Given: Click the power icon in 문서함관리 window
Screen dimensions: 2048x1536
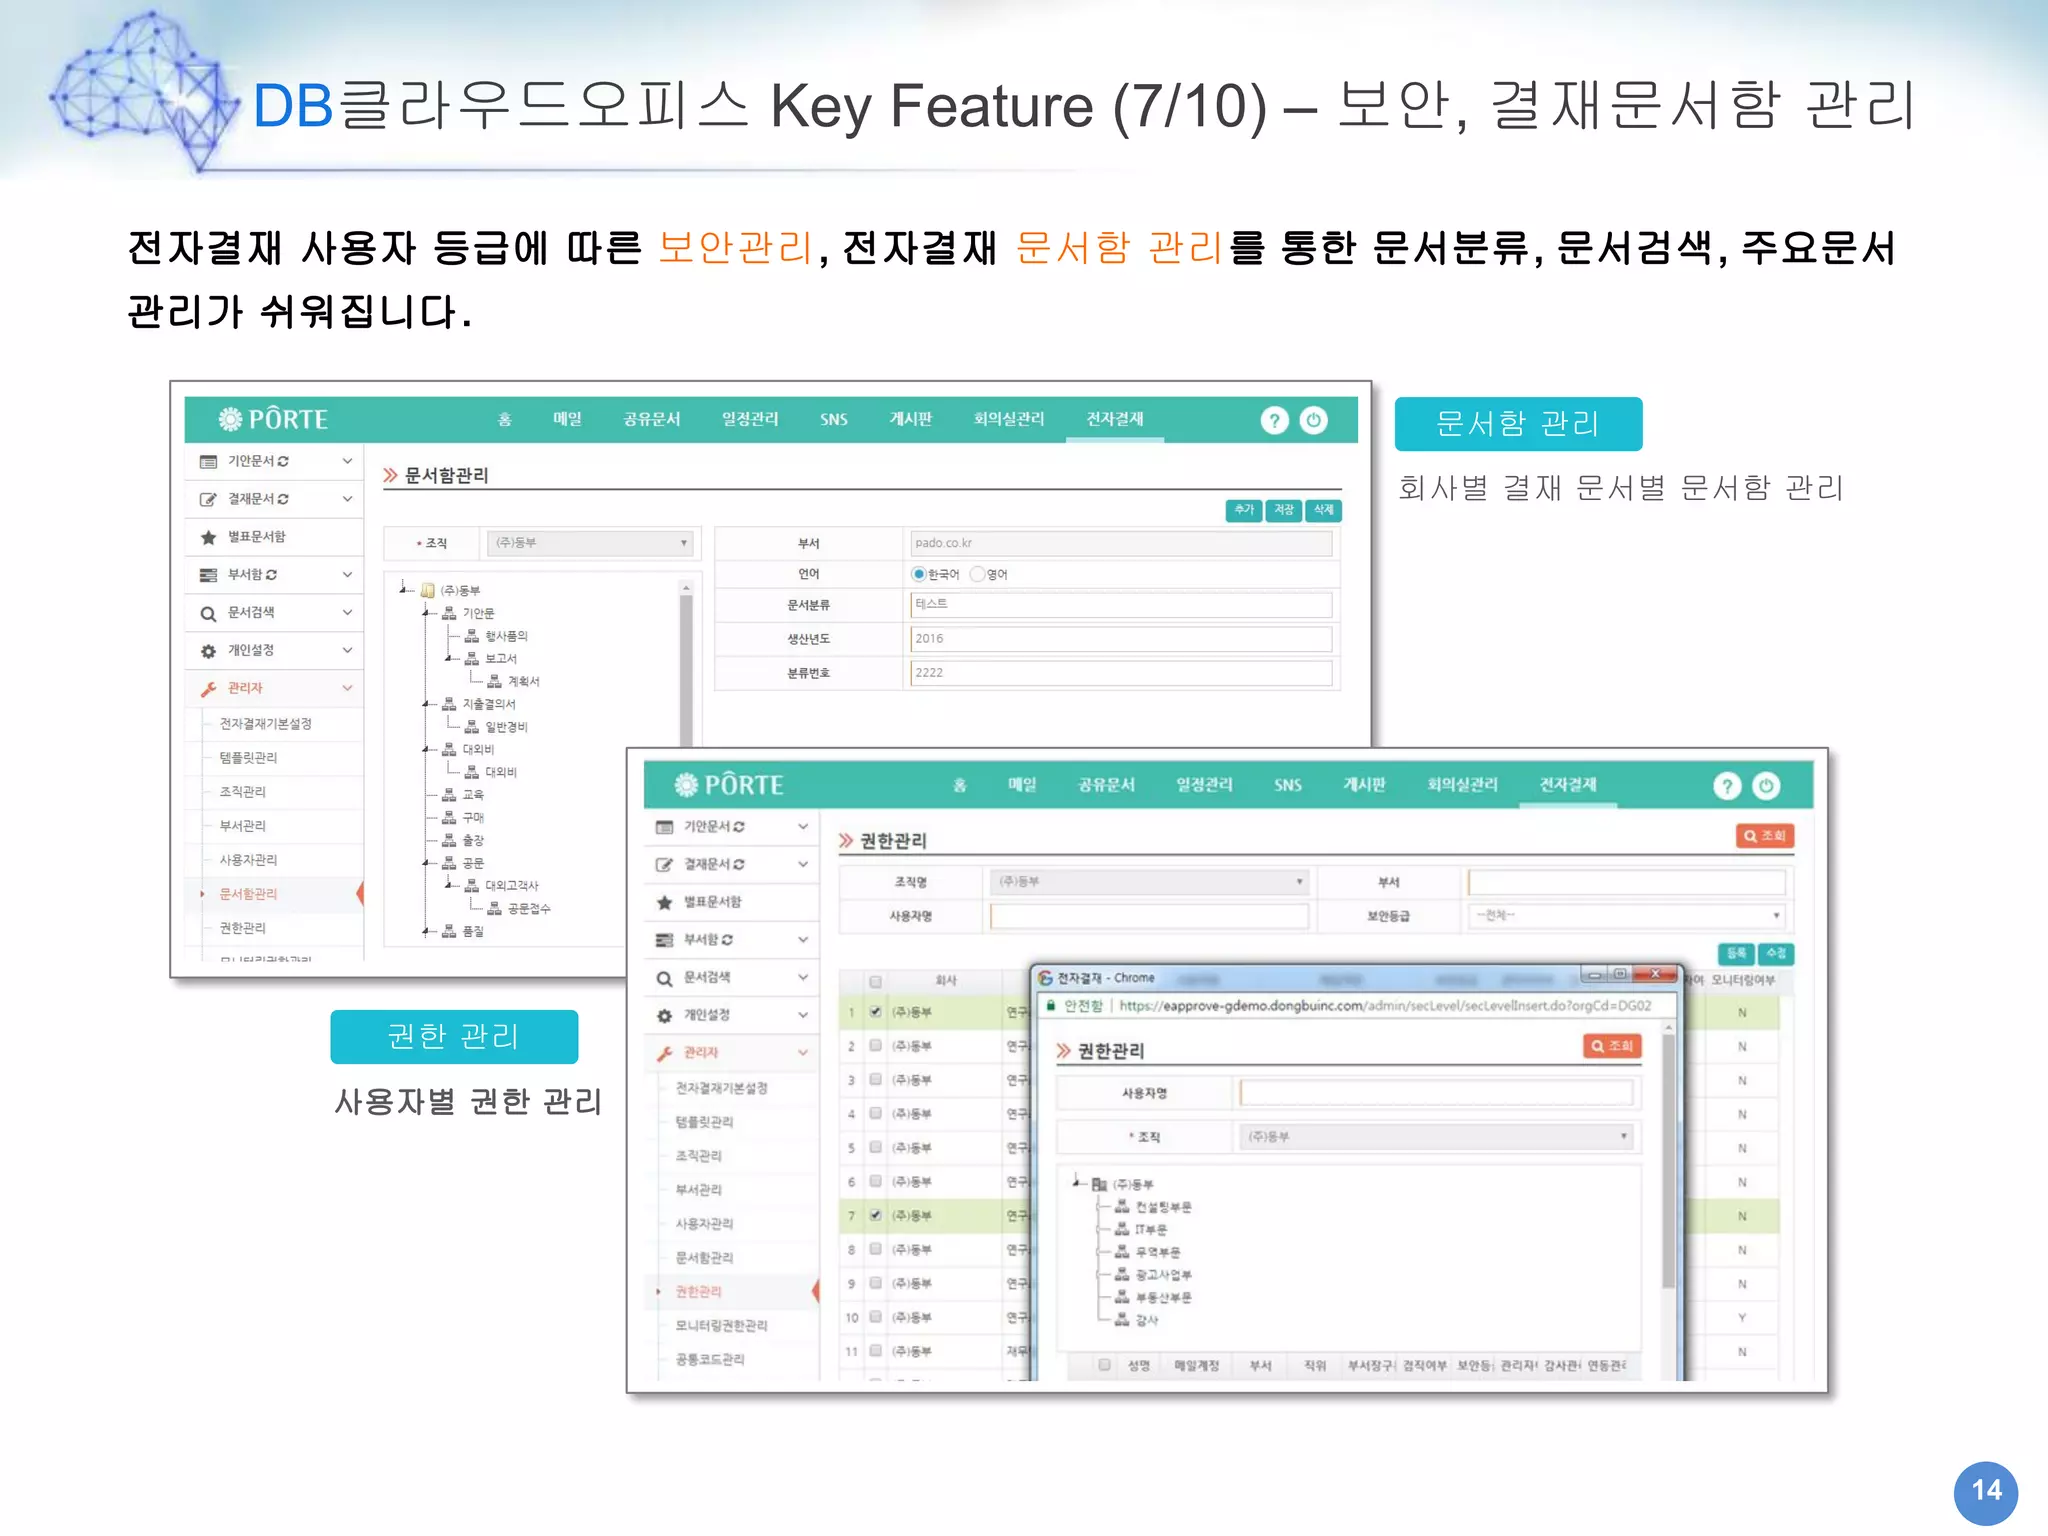Looking at the screenshot, I should point(1314,420).
